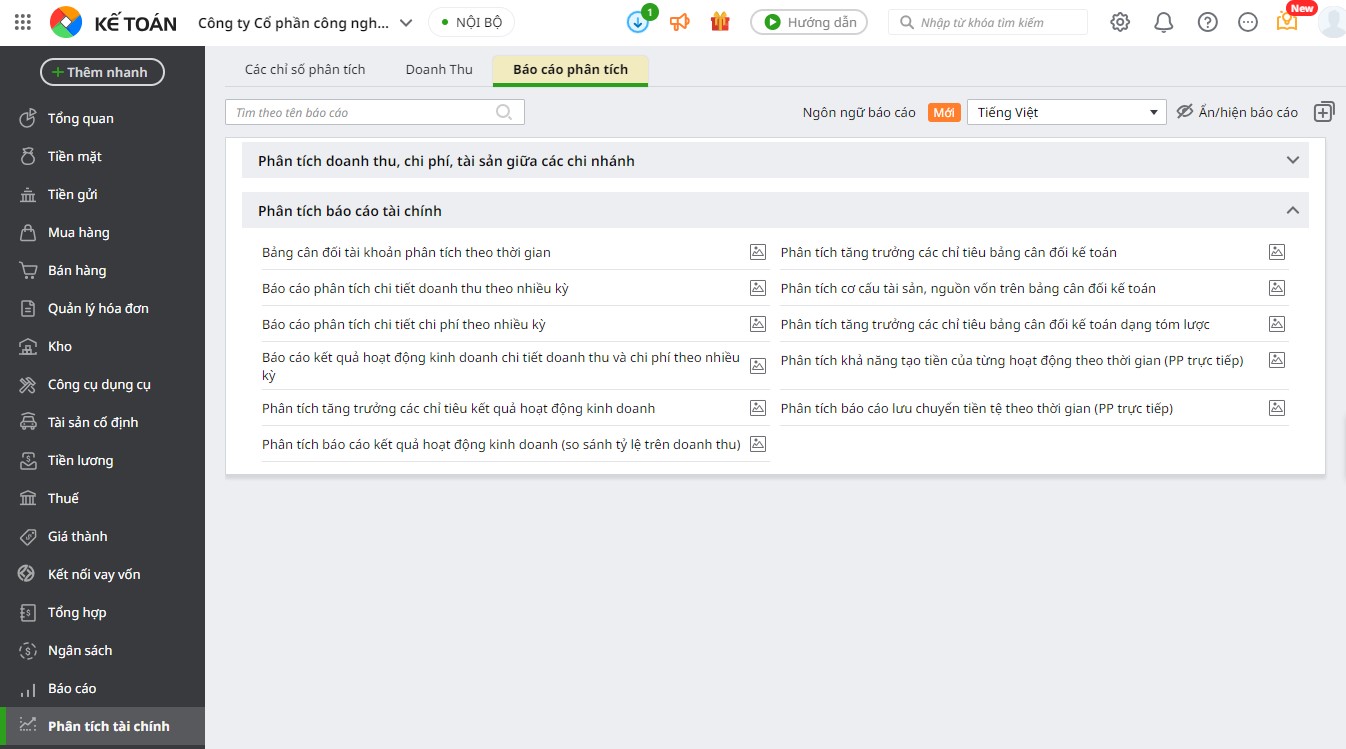This screenshot has width=1346, height=749.
Task: Preview image for bảng cân đối kế toán dạng tóm lược
Action: coord(1277,324)
